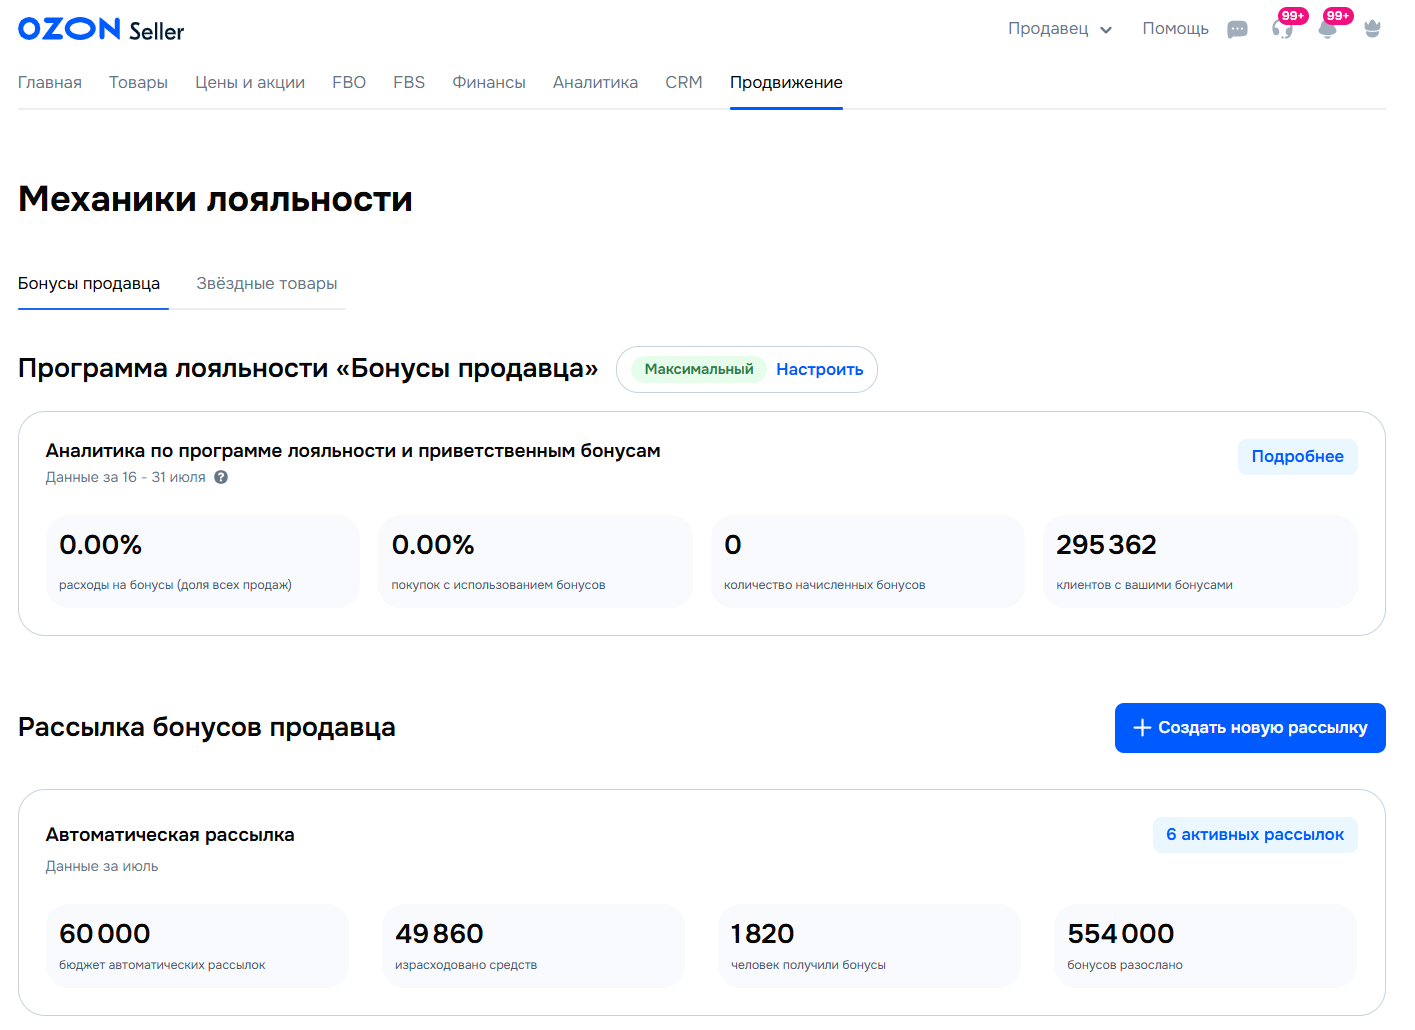Open the Товары menu item
This screenshot has height=1030, width=1415.
tap(138, 82)
